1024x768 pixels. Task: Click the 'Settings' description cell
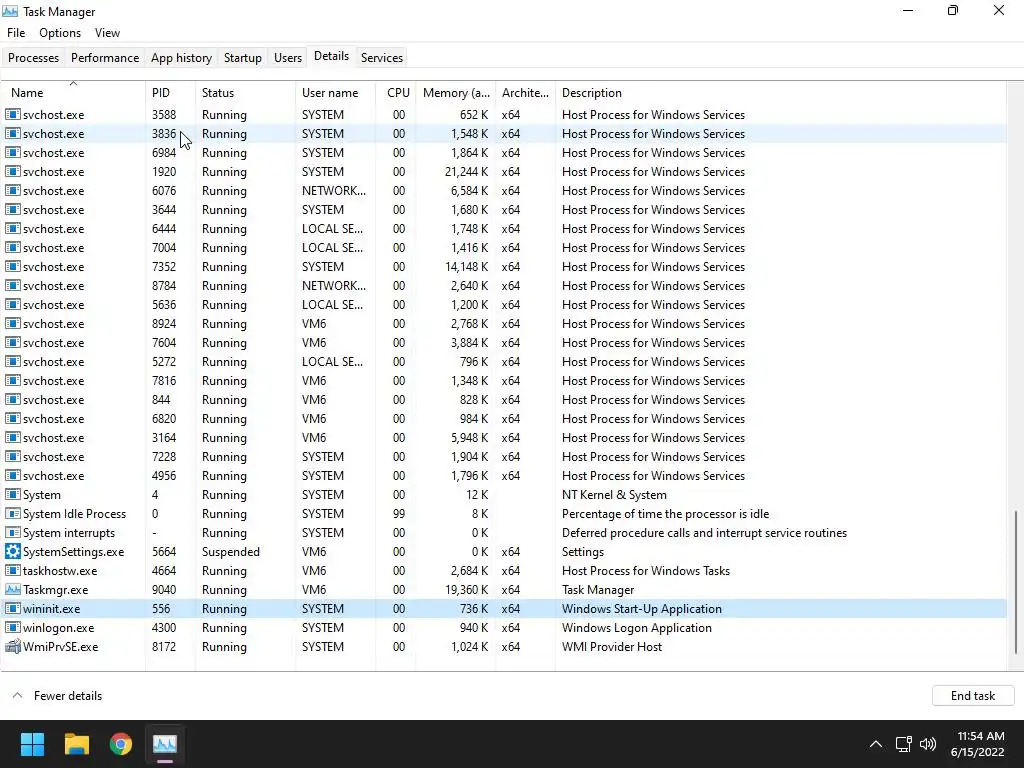tap(583, 552)
